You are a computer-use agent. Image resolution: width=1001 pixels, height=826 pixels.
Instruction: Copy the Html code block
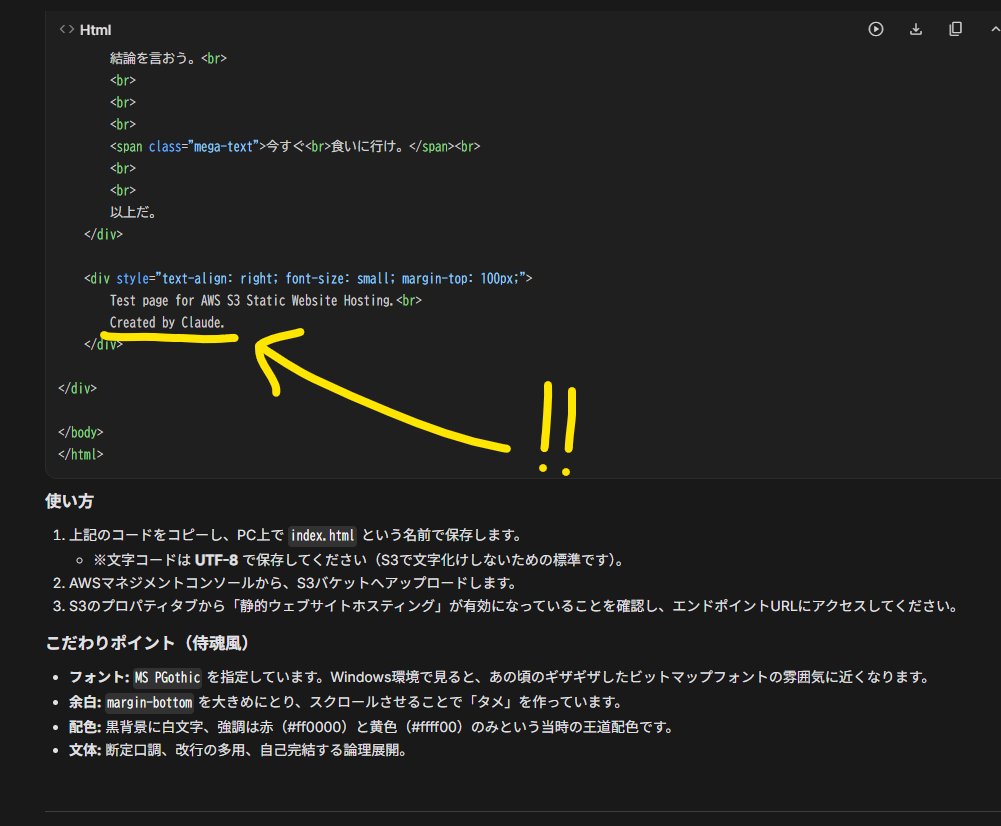point(955,29)
